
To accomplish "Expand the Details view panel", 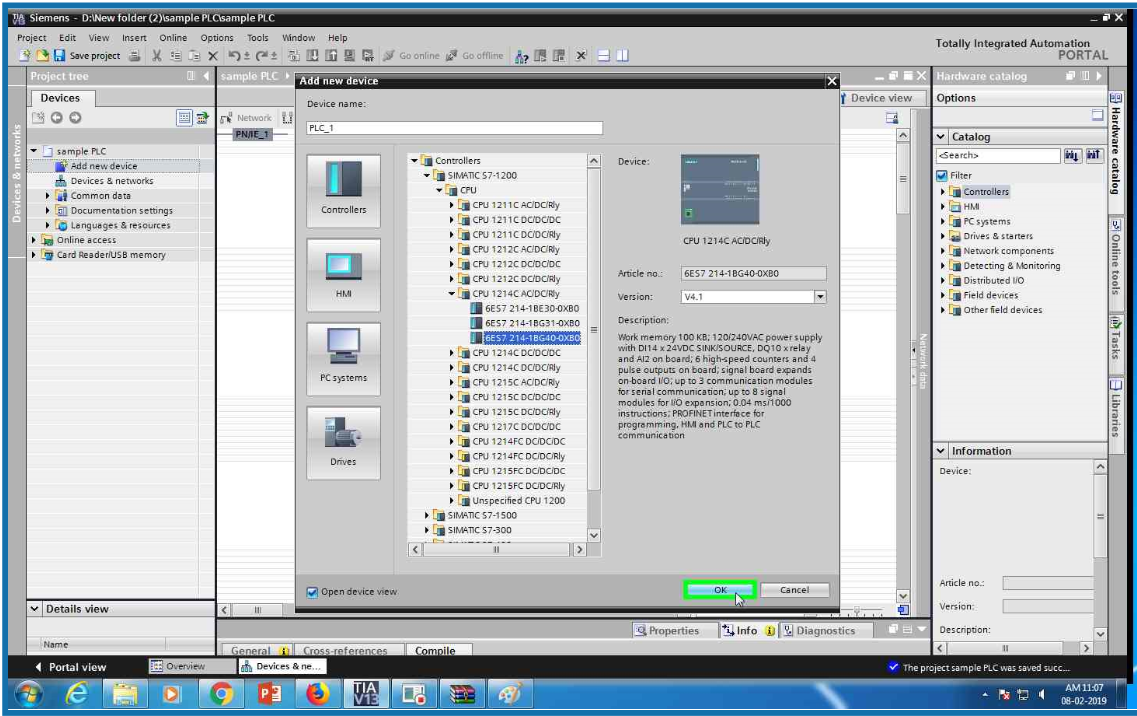I will [34, 609].
